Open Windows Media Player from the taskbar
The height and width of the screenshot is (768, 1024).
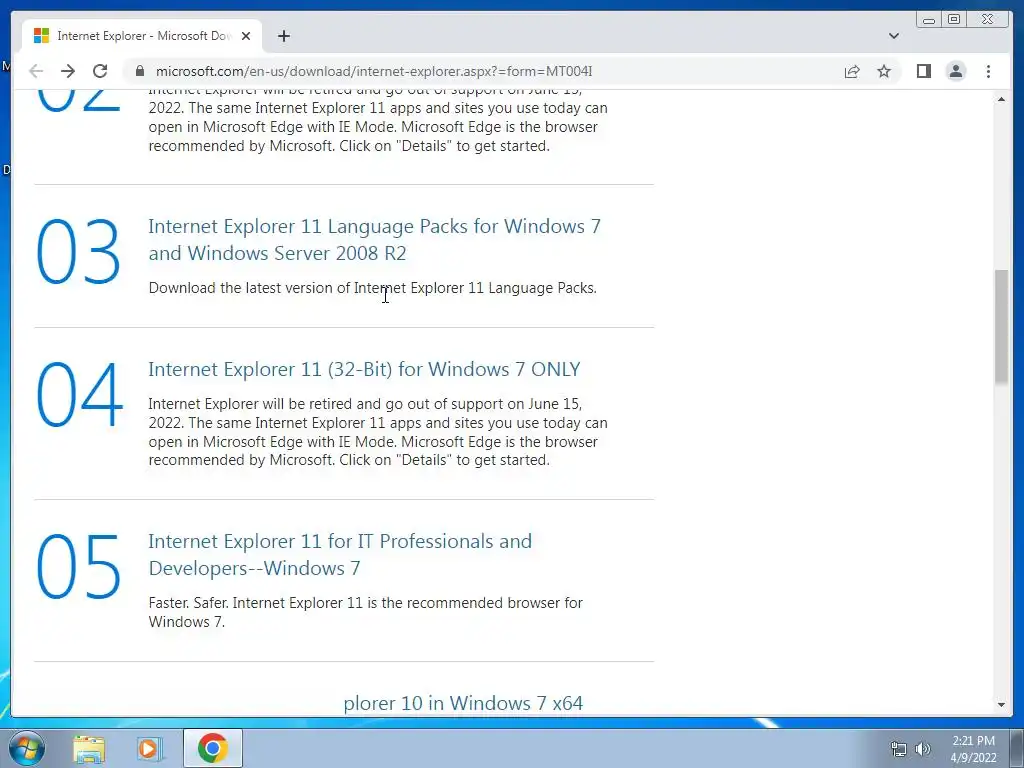(149, 748)
